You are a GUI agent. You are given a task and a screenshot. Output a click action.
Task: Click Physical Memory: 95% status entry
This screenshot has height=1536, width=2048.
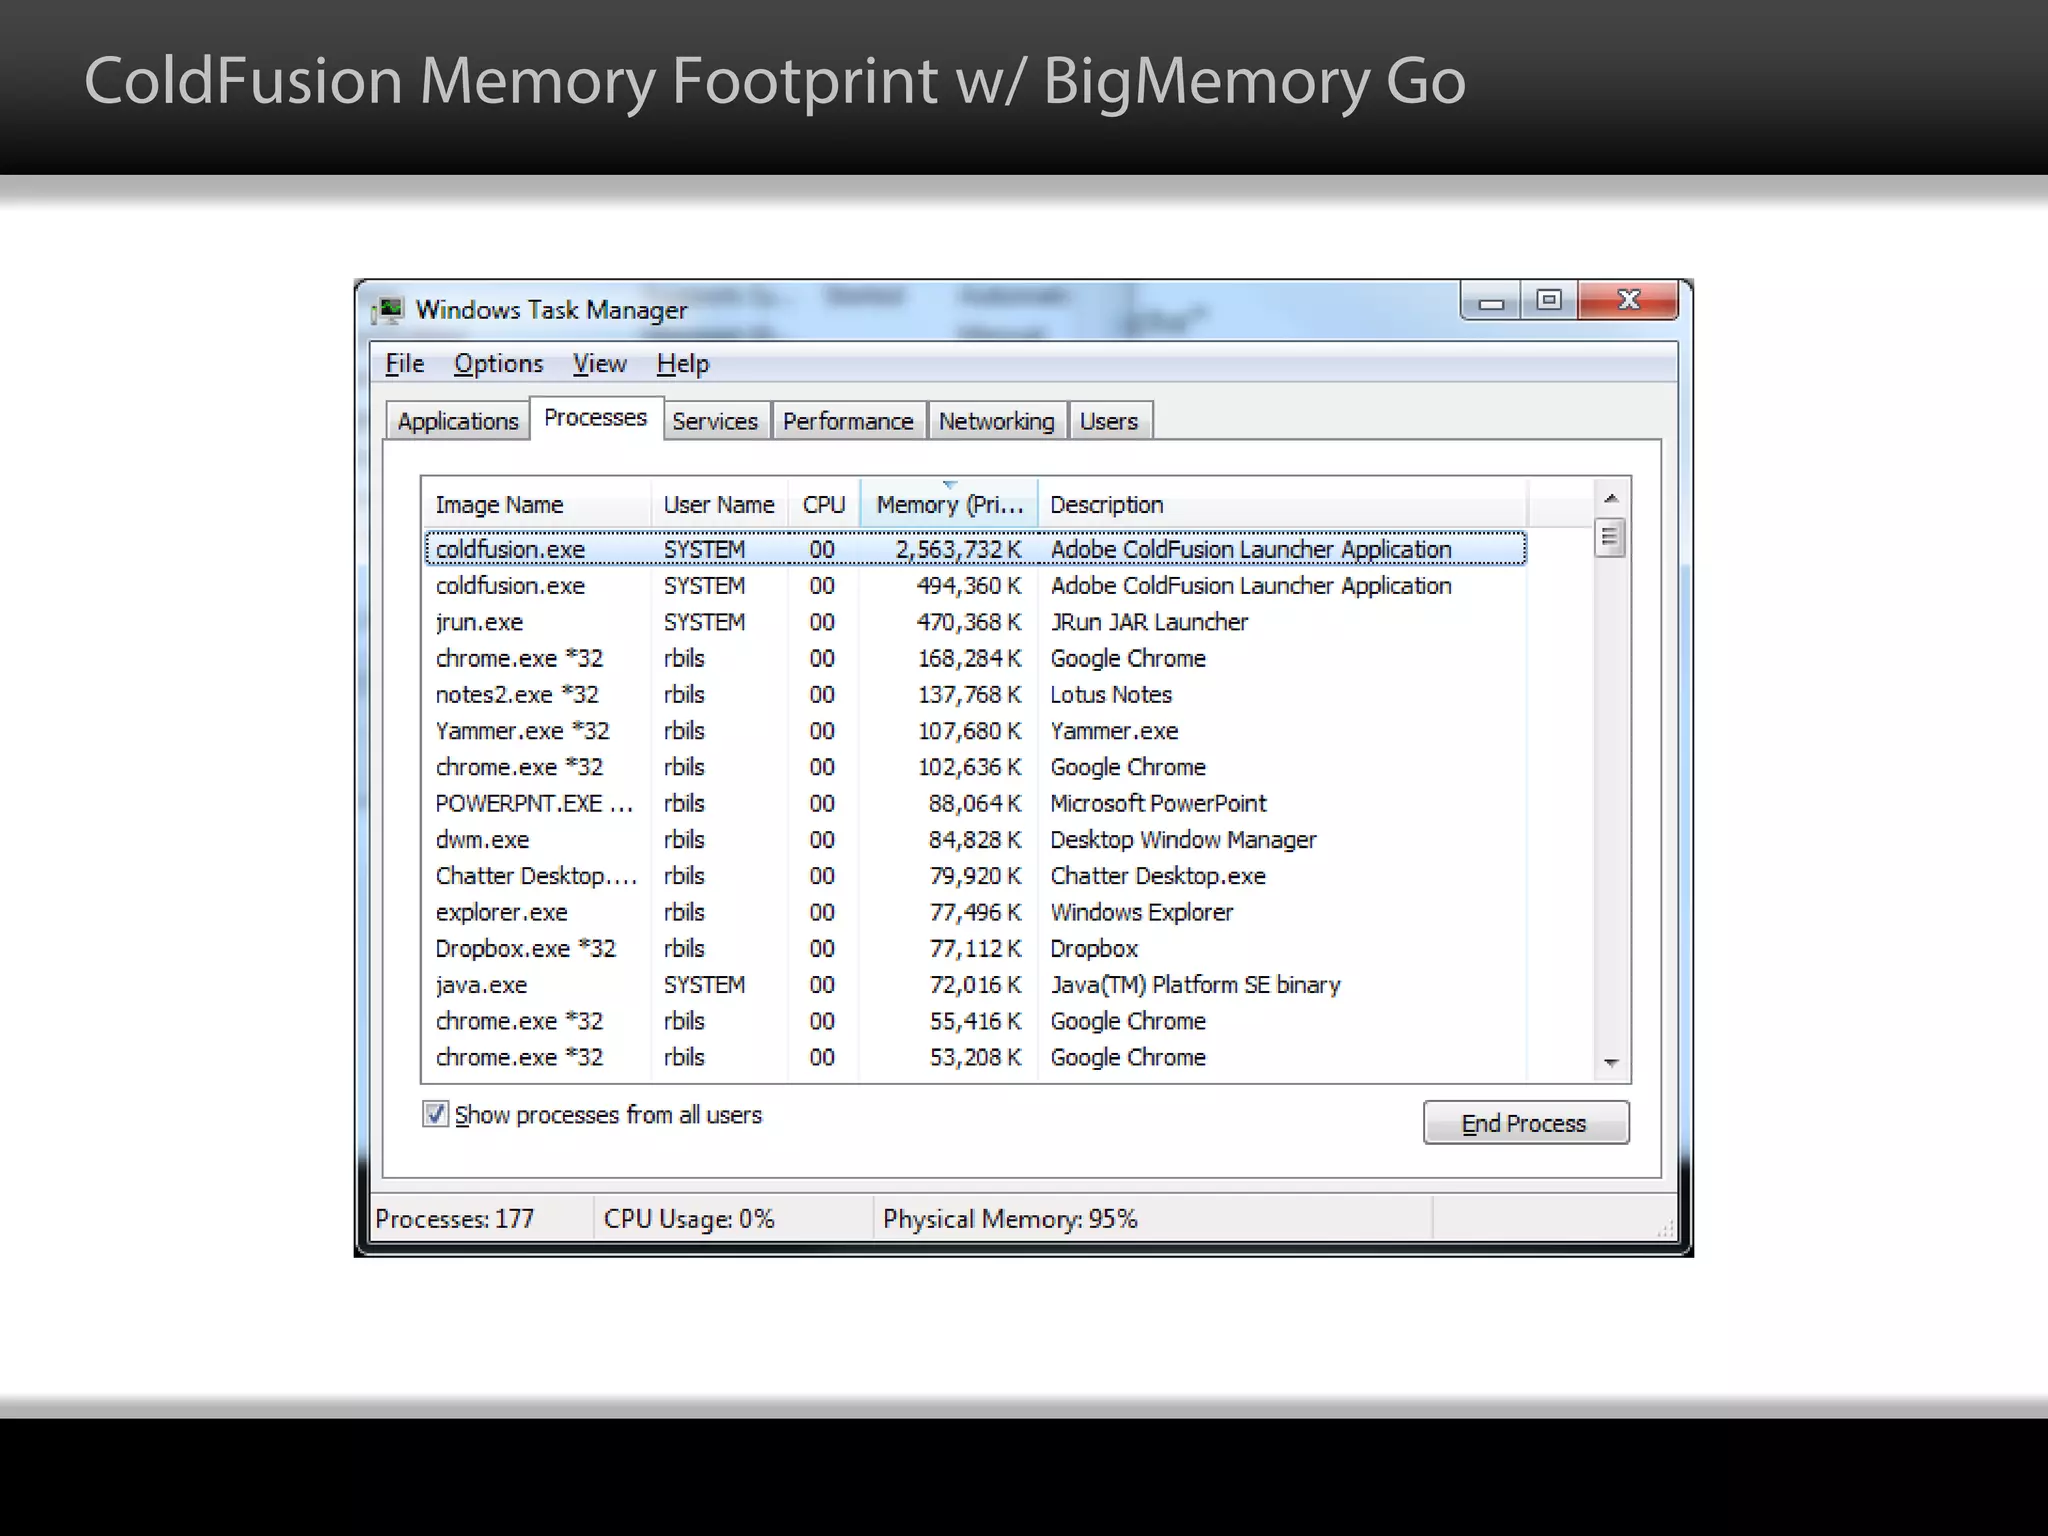coord(1010,1219)
